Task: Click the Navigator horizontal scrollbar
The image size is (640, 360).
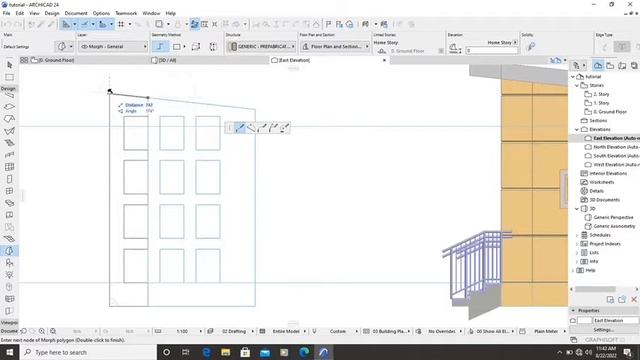Action: coord(595,289)
